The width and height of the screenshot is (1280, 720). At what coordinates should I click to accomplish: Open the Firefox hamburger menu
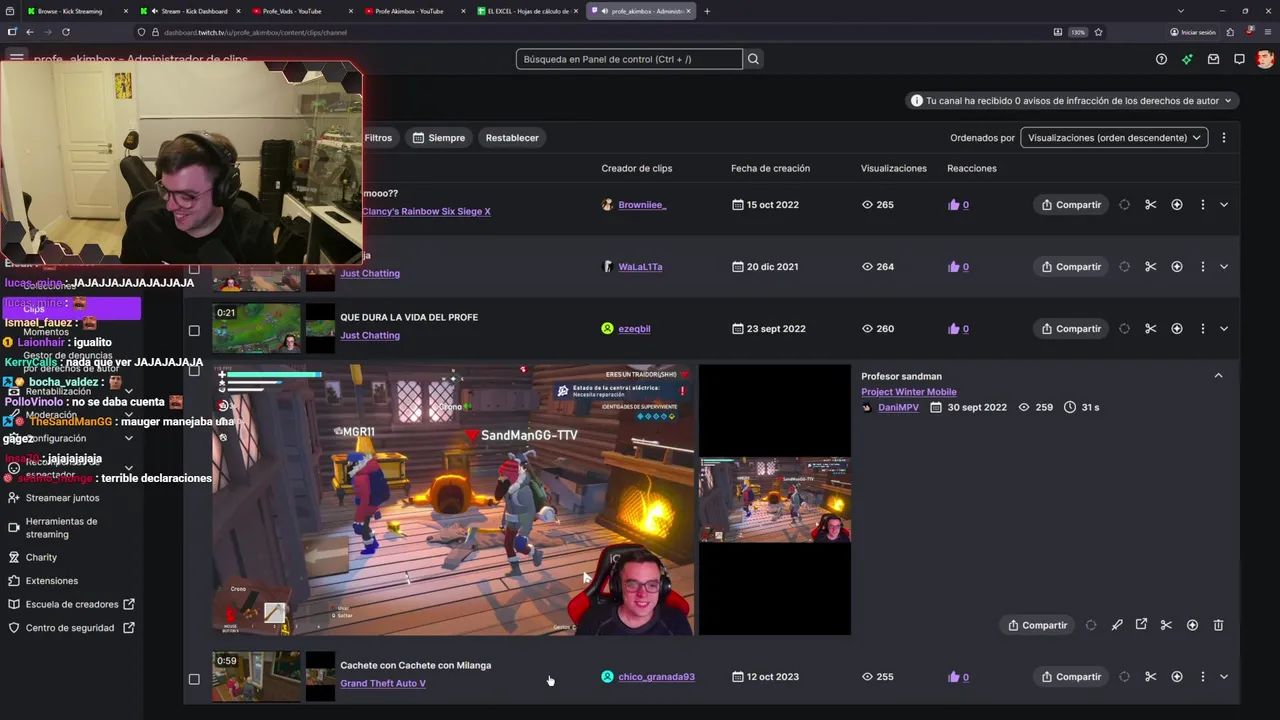coord(1267,32)
